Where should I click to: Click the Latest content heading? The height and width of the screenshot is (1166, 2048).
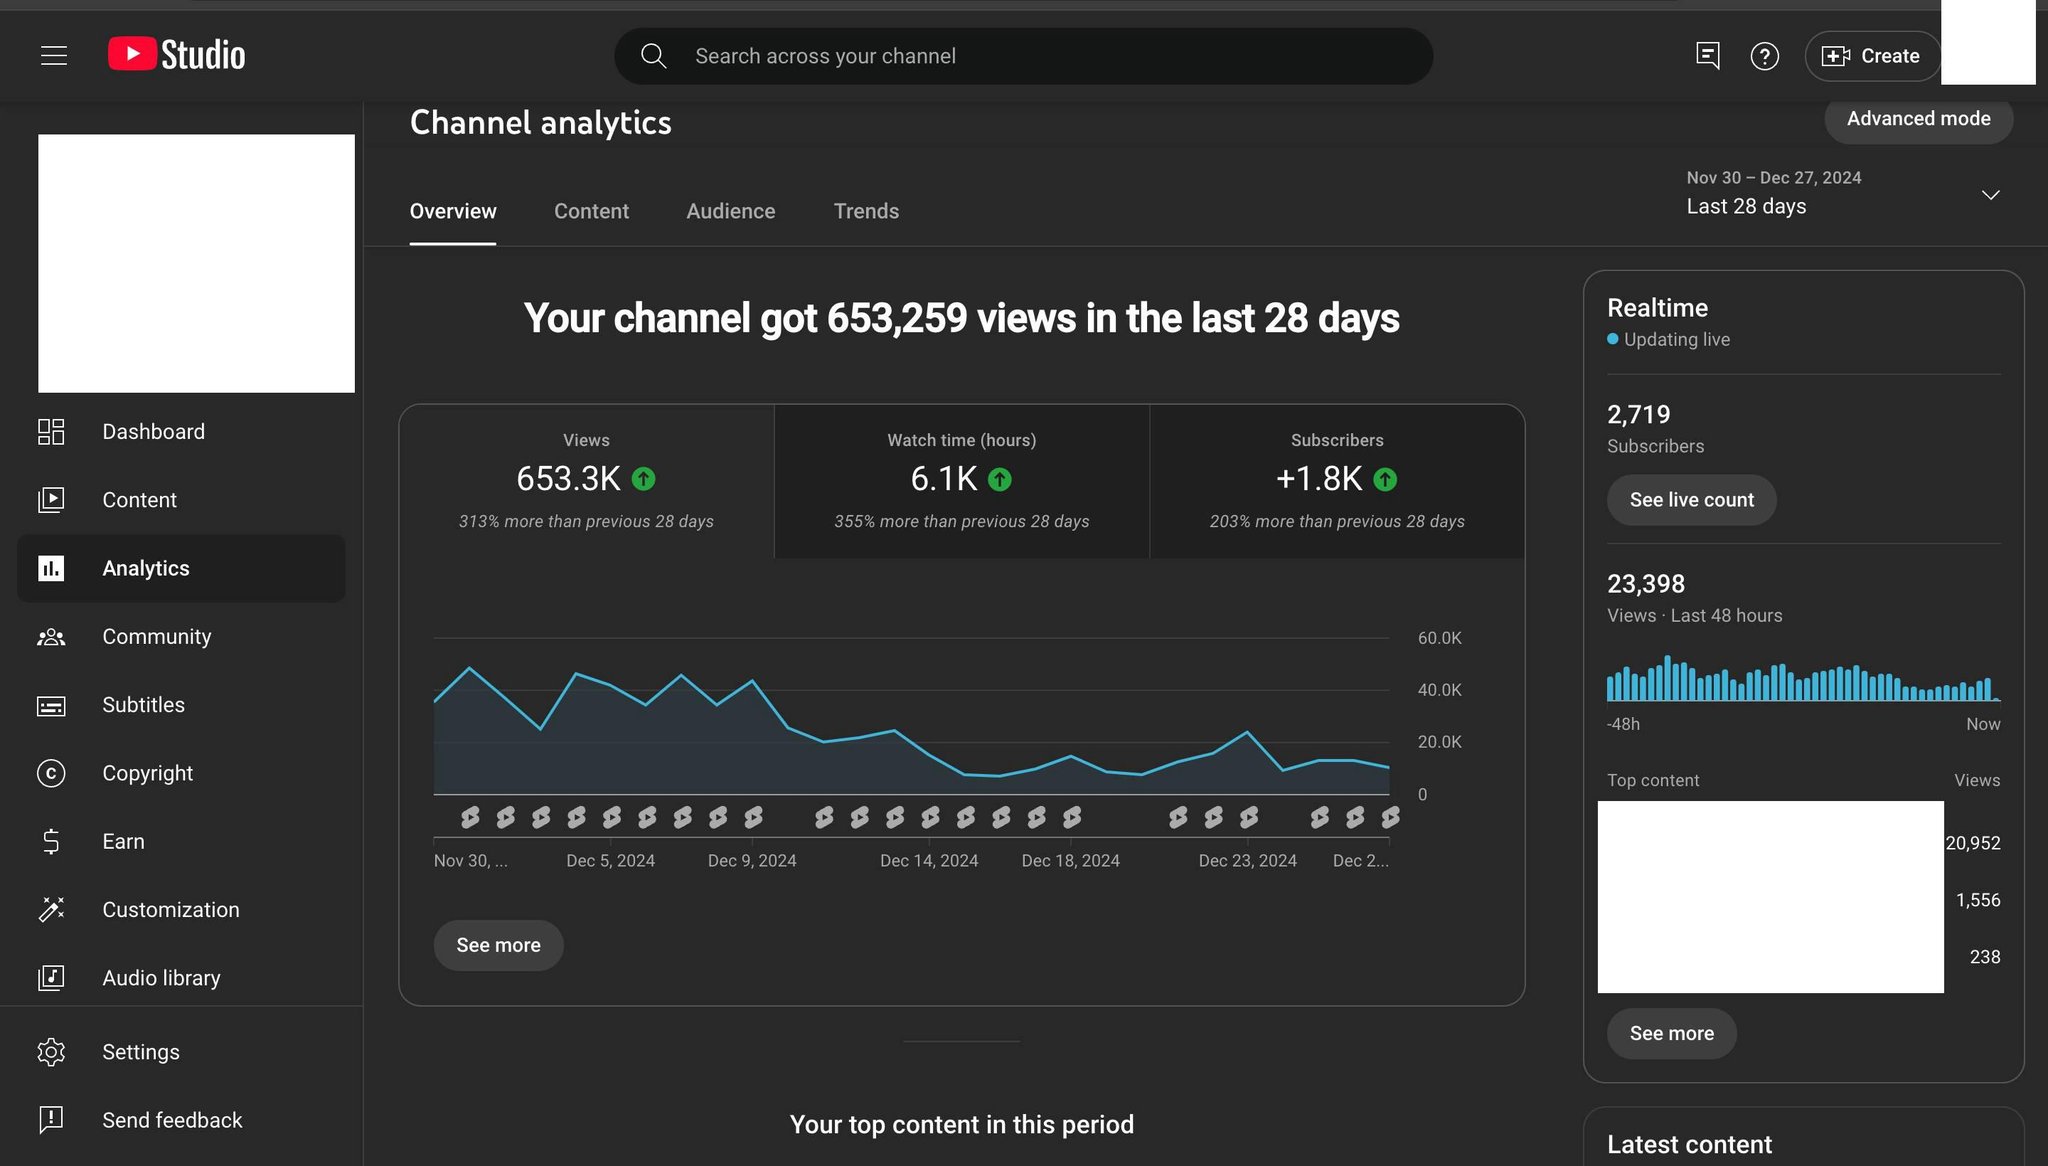coord(1689,1144)
